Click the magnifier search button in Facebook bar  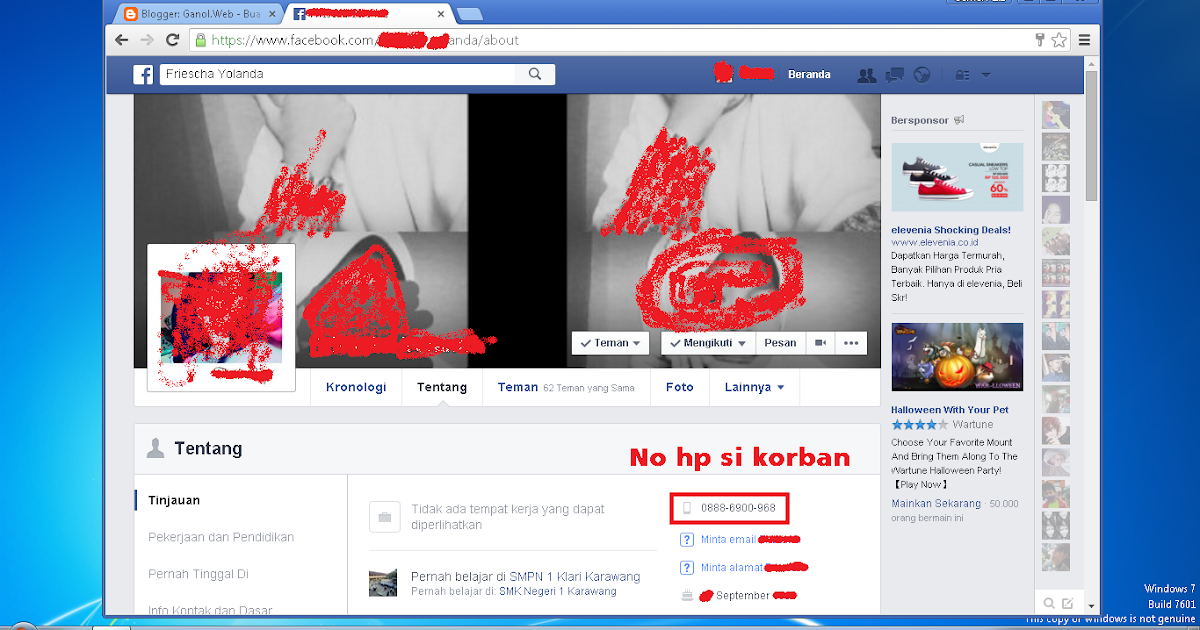tap(535, 74)
